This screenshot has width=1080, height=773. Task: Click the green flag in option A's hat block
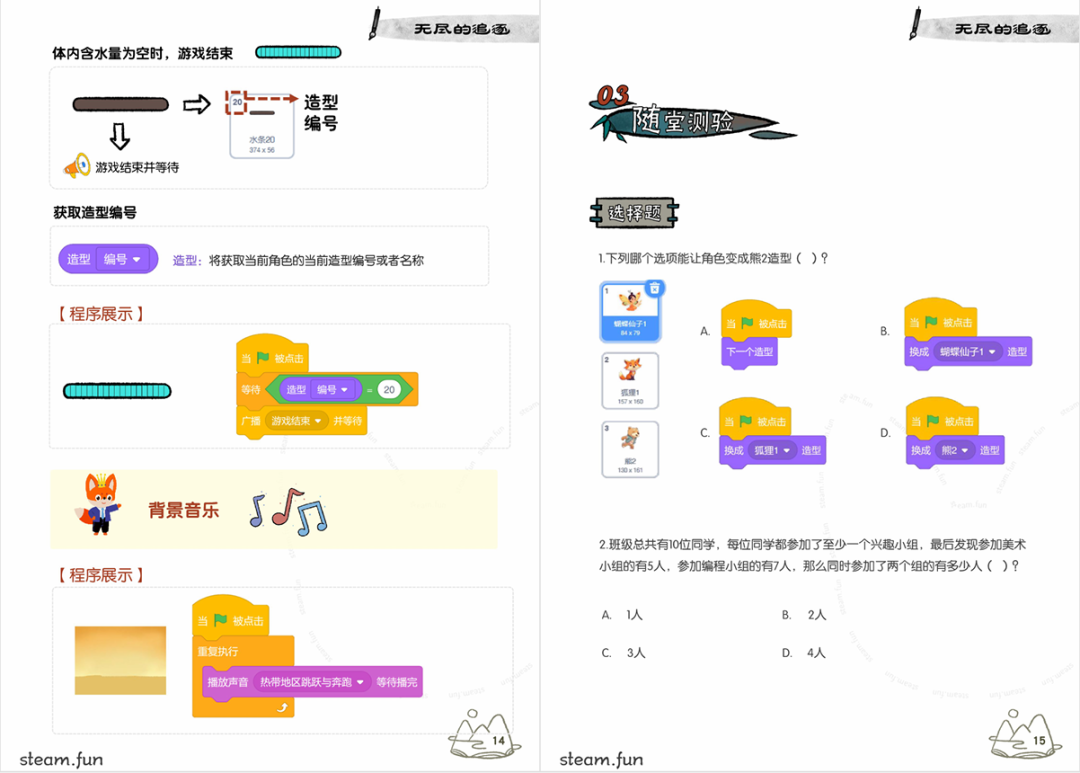click(747, 322)
